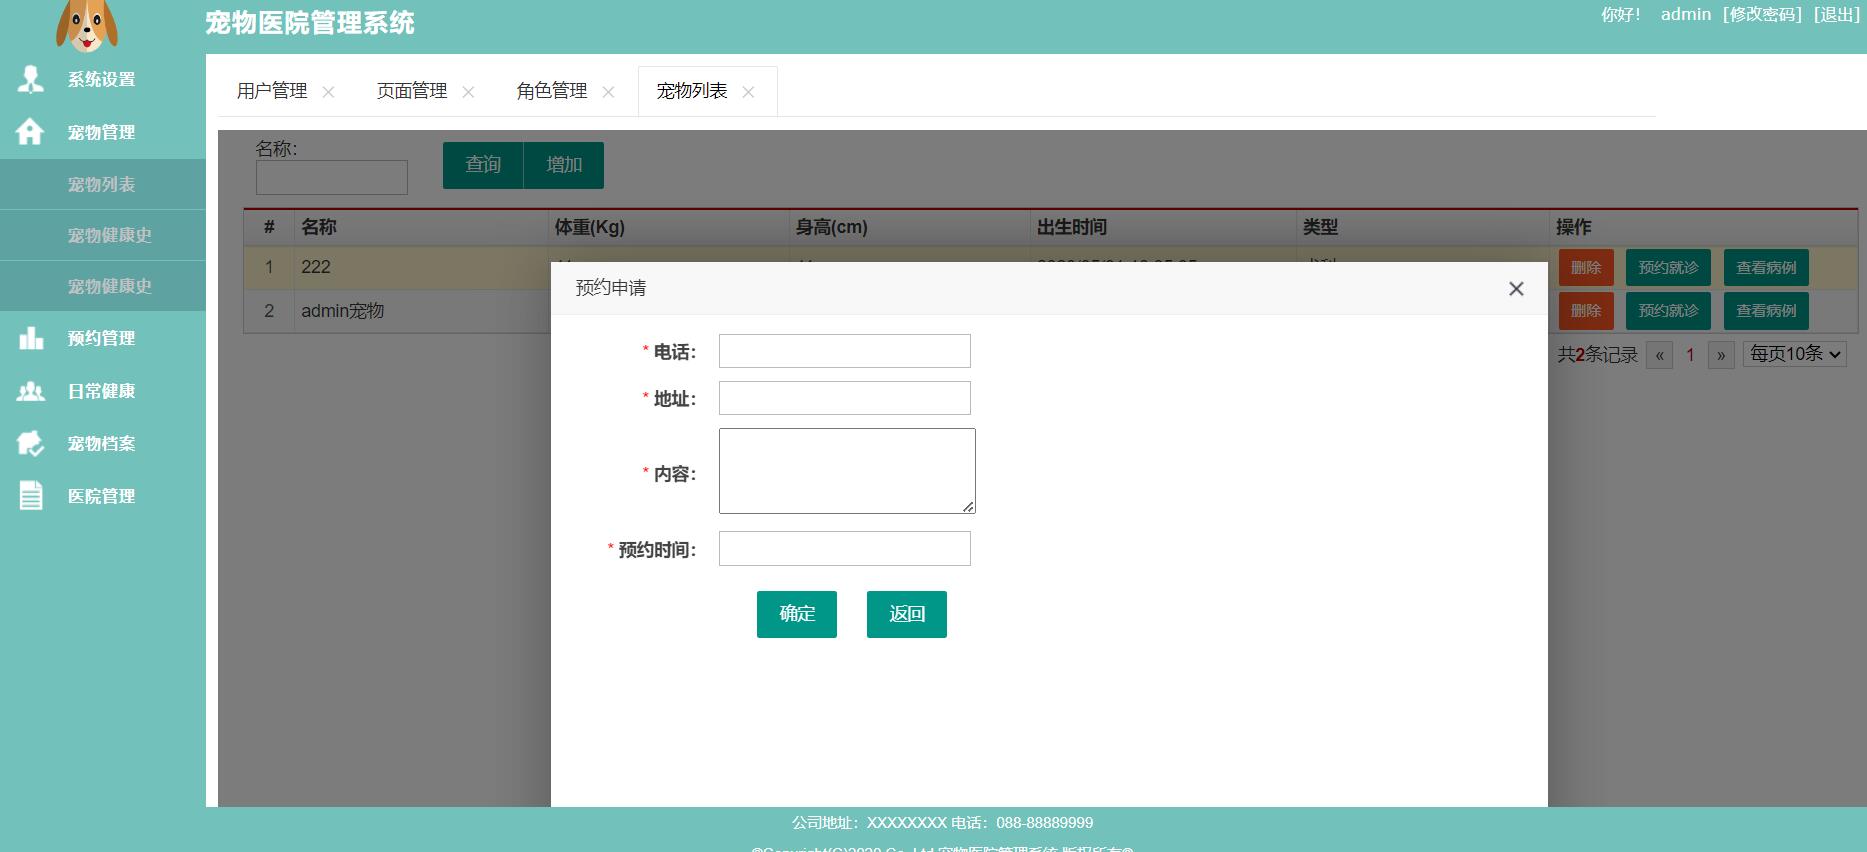Click the 查询 search button

tap(483, 165)
